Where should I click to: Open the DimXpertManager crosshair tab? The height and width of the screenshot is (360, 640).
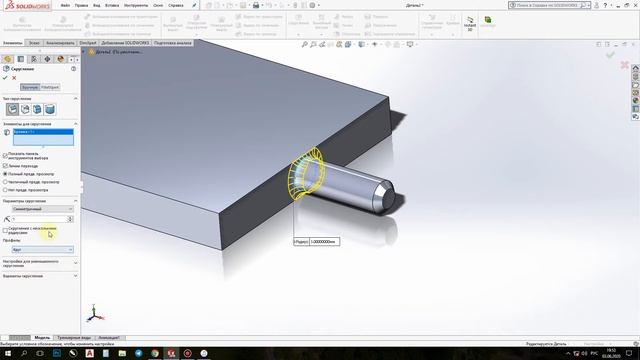(x=47, y=59)
